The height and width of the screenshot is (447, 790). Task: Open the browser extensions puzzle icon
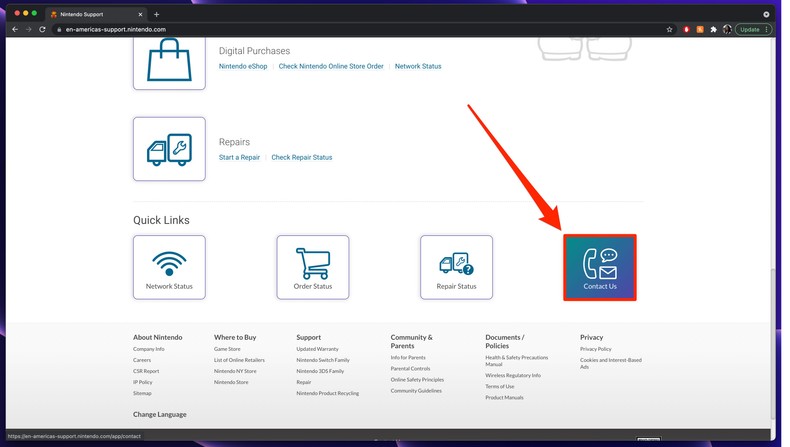click(x=713, y=29)
